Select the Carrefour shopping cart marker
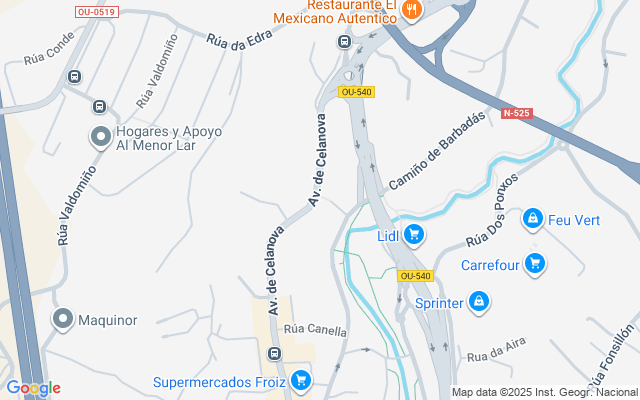640x400 pixels. (x=535, y=264)
